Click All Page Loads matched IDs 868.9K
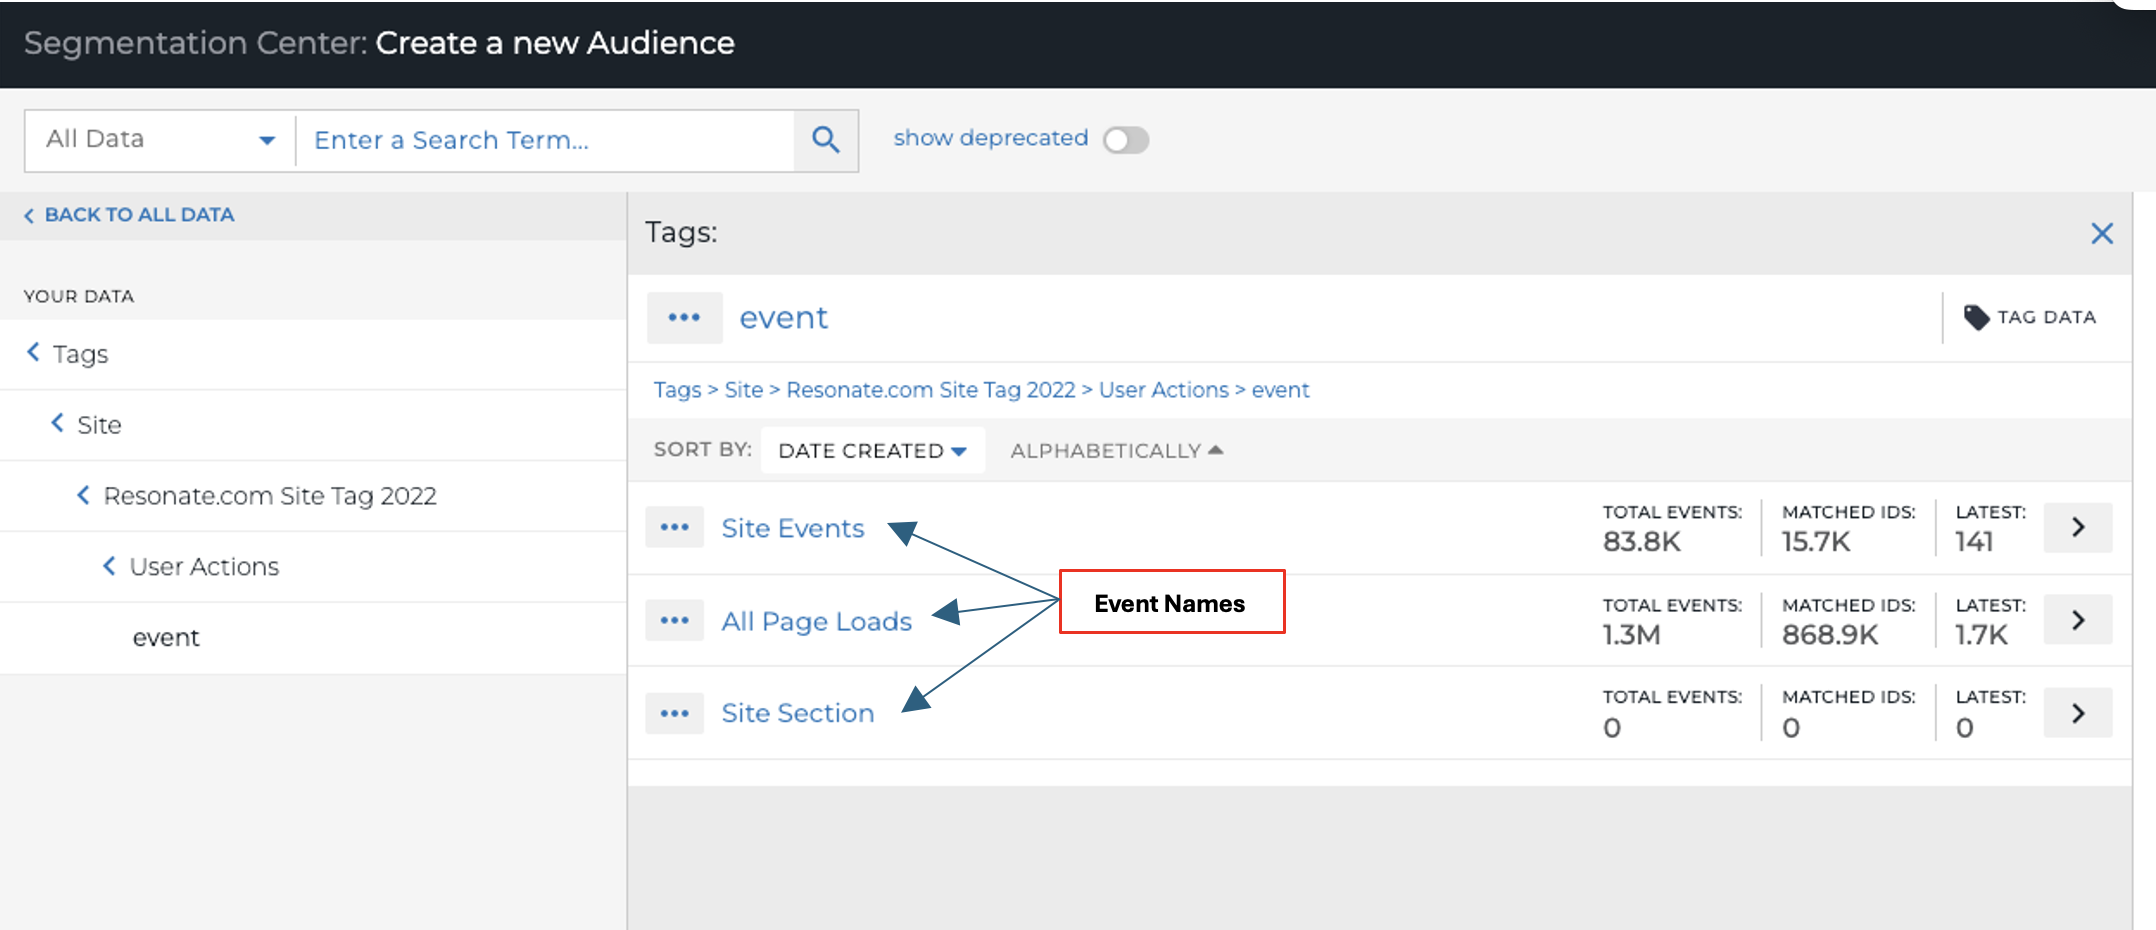Screen dimensions: 2156x930 click(x=1830, y=635)
